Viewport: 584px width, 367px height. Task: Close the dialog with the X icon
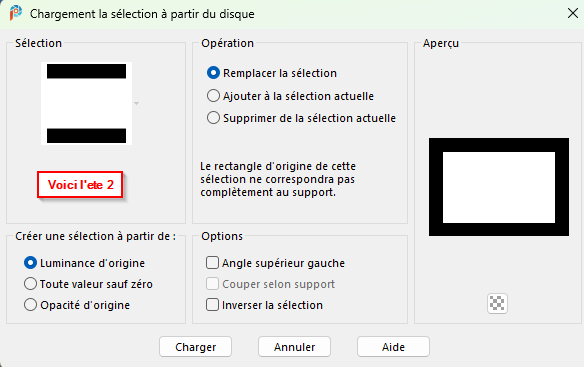tap(572, 13)
